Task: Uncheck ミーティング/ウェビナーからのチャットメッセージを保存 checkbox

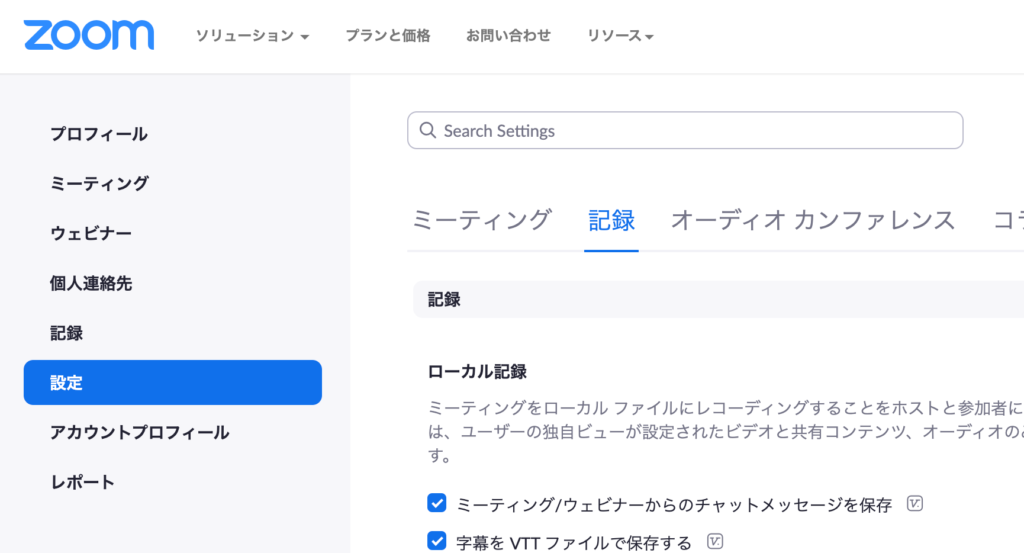Action: click(x=437, y=503)
